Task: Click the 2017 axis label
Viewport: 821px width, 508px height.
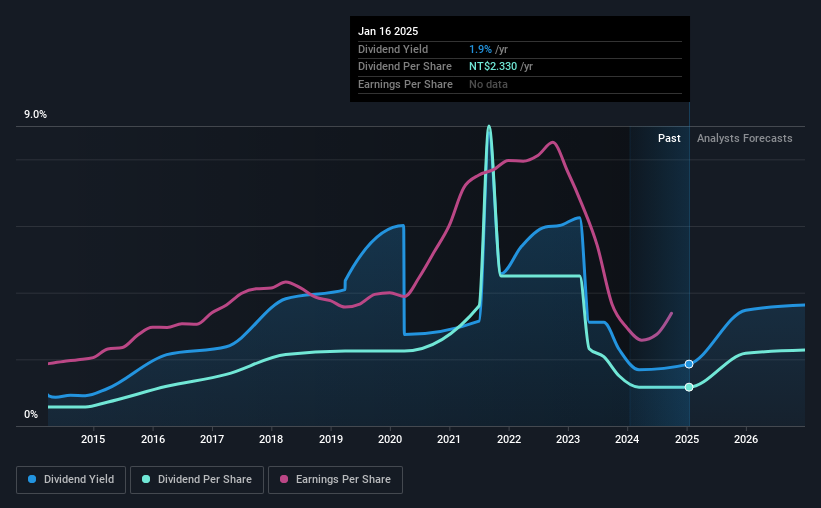Action: pyautogui.click(x=212, y=439)
